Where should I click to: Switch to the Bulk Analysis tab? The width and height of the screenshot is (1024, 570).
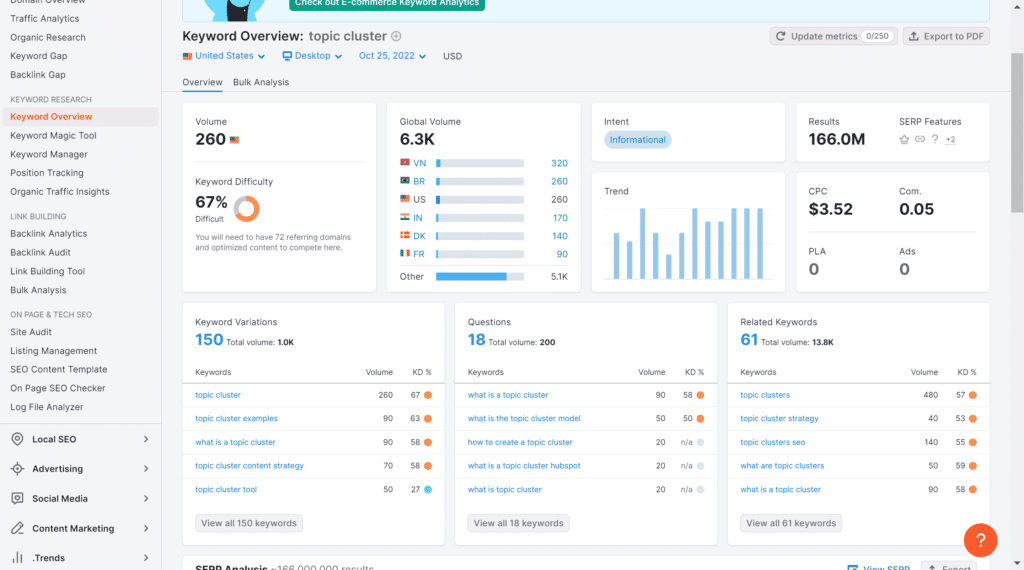point(261,82)
